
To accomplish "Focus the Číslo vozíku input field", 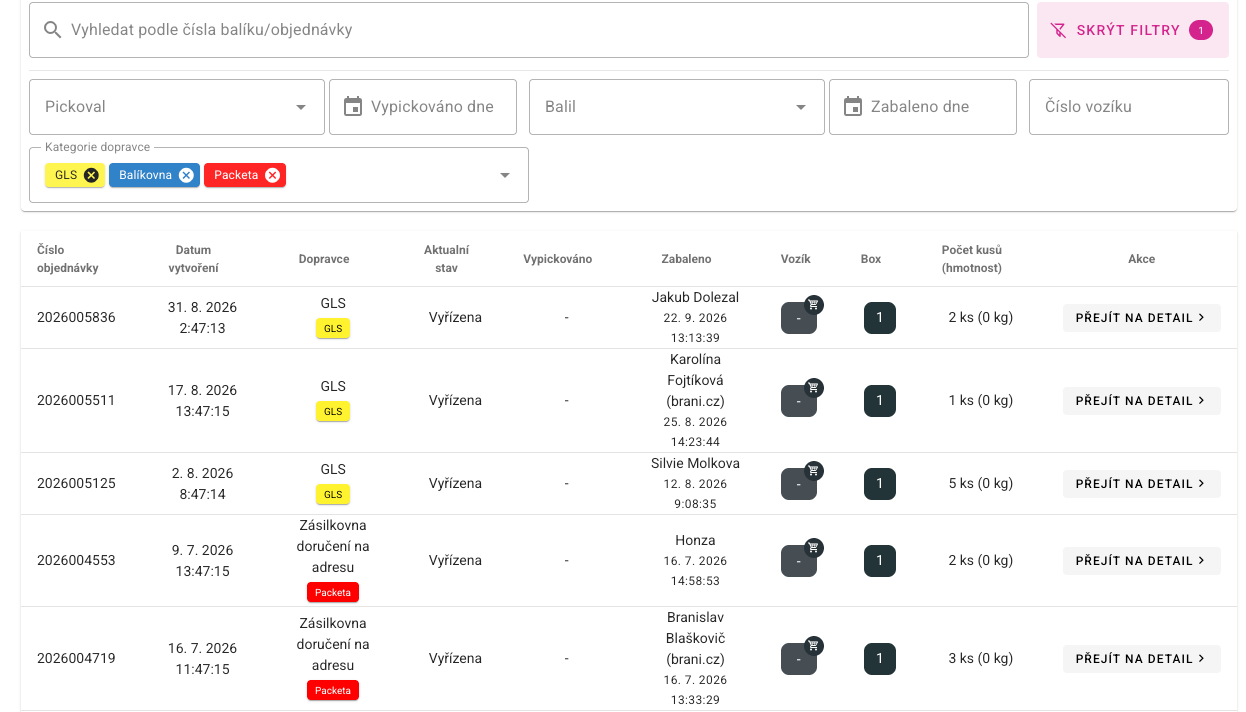I will point(1129,107).
